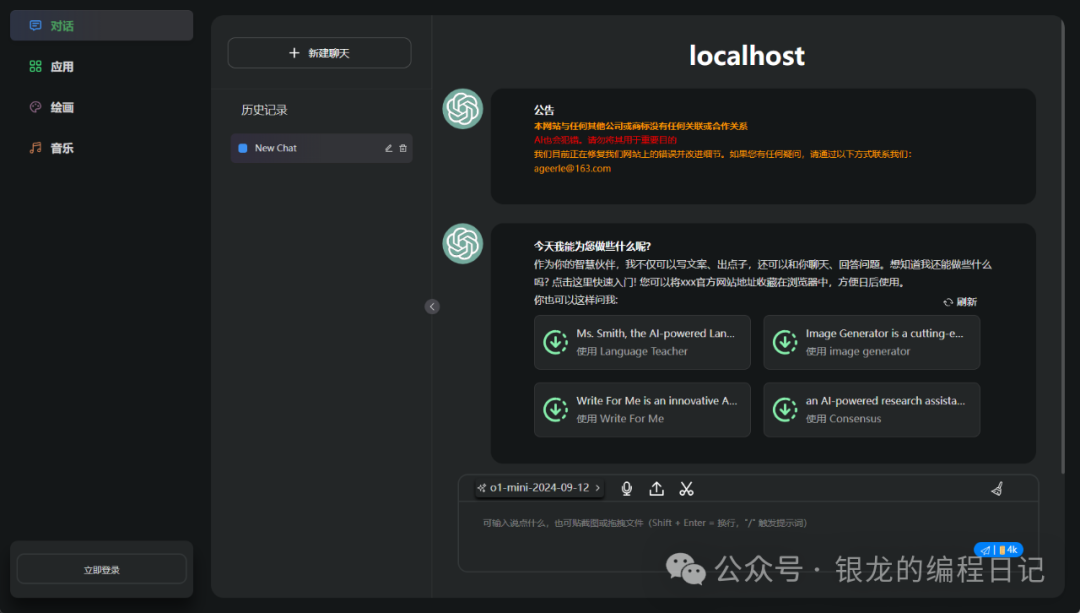
Task: Click the chat area vertical scrollbar
Action: pyautogui.click(x=1063, y=248)
